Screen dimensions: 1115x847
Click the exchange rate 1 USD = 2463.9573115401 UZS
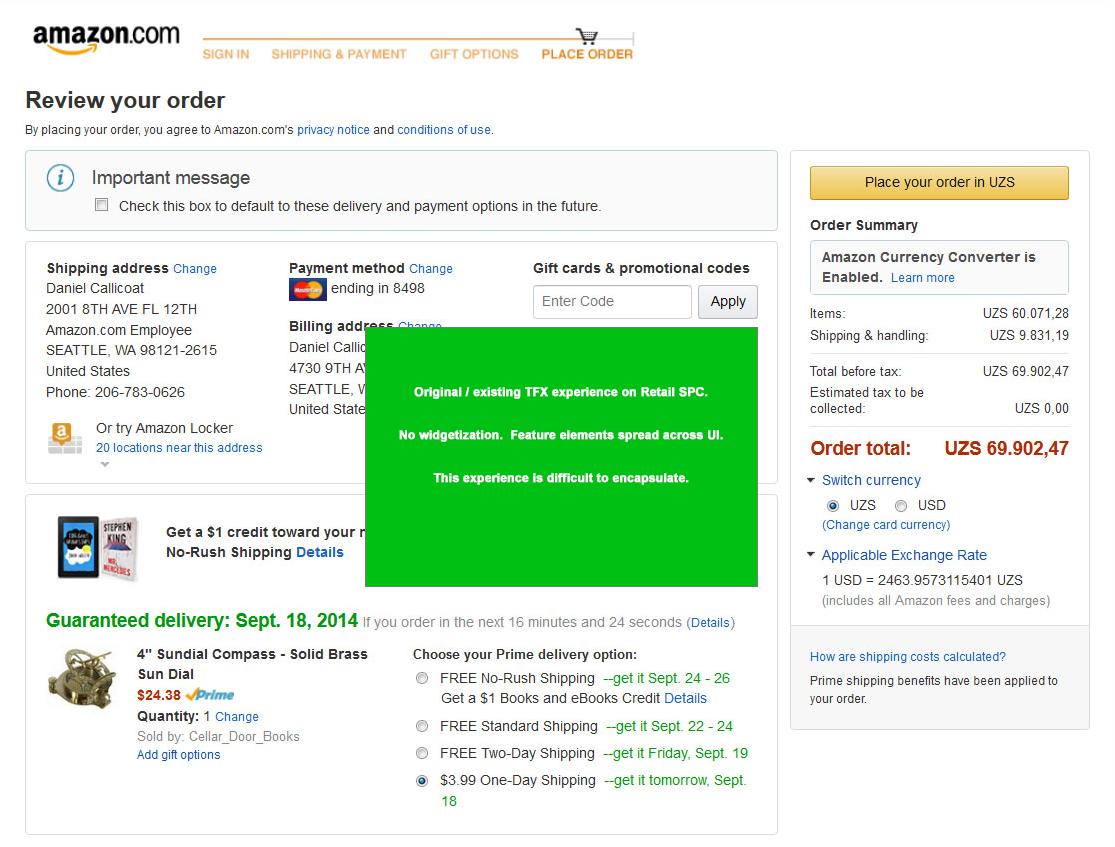click(x=922, y=580)
